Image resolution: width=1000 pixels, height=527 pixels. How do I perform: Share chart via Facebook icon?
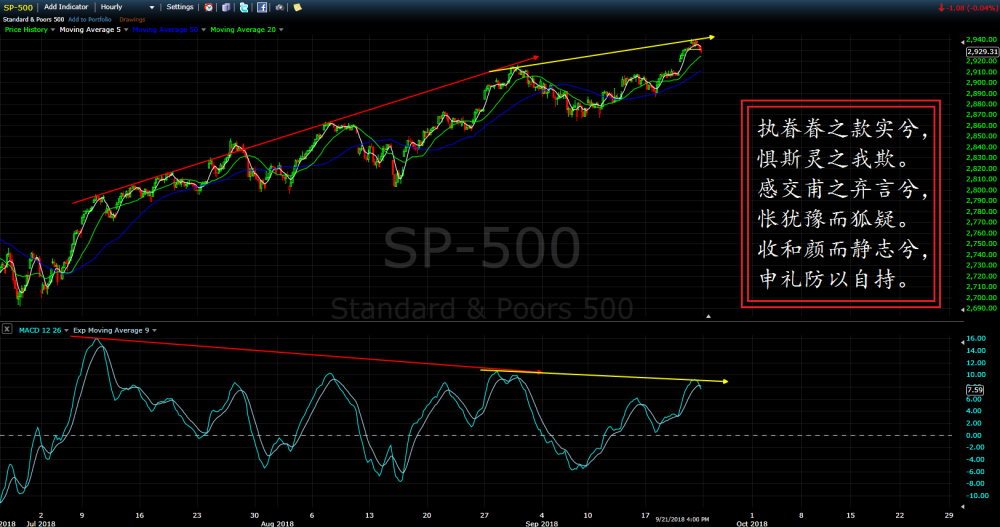pos(262,8)
